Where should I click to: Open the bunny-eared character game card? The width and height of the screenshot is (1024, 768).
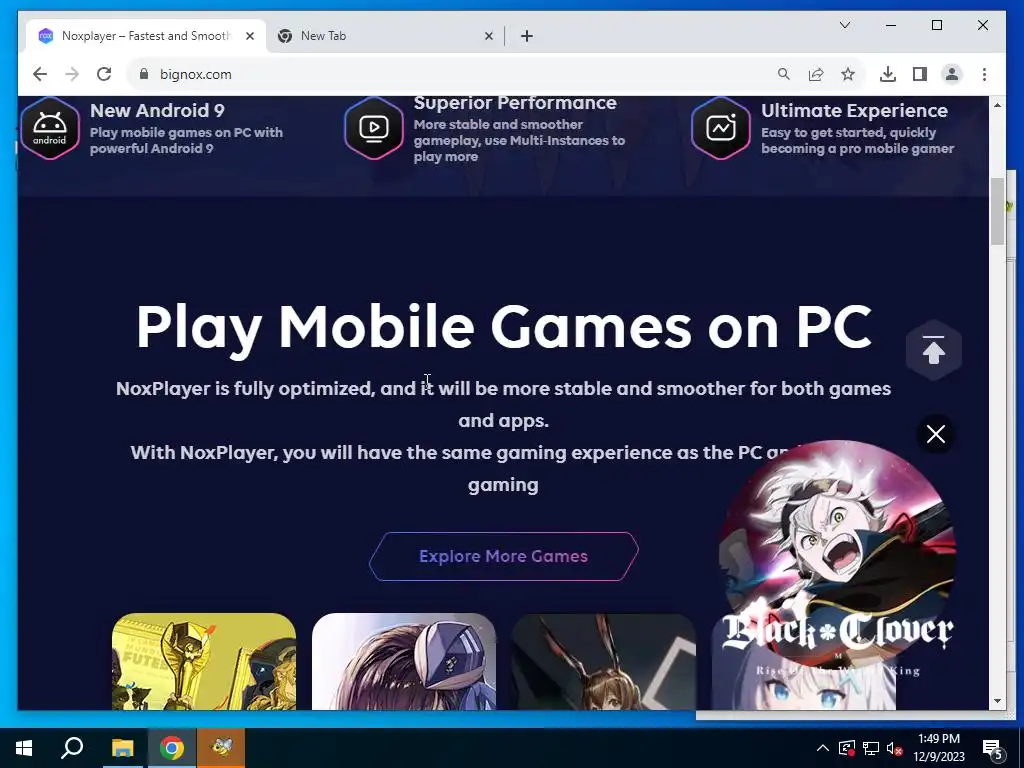point(604,661)
